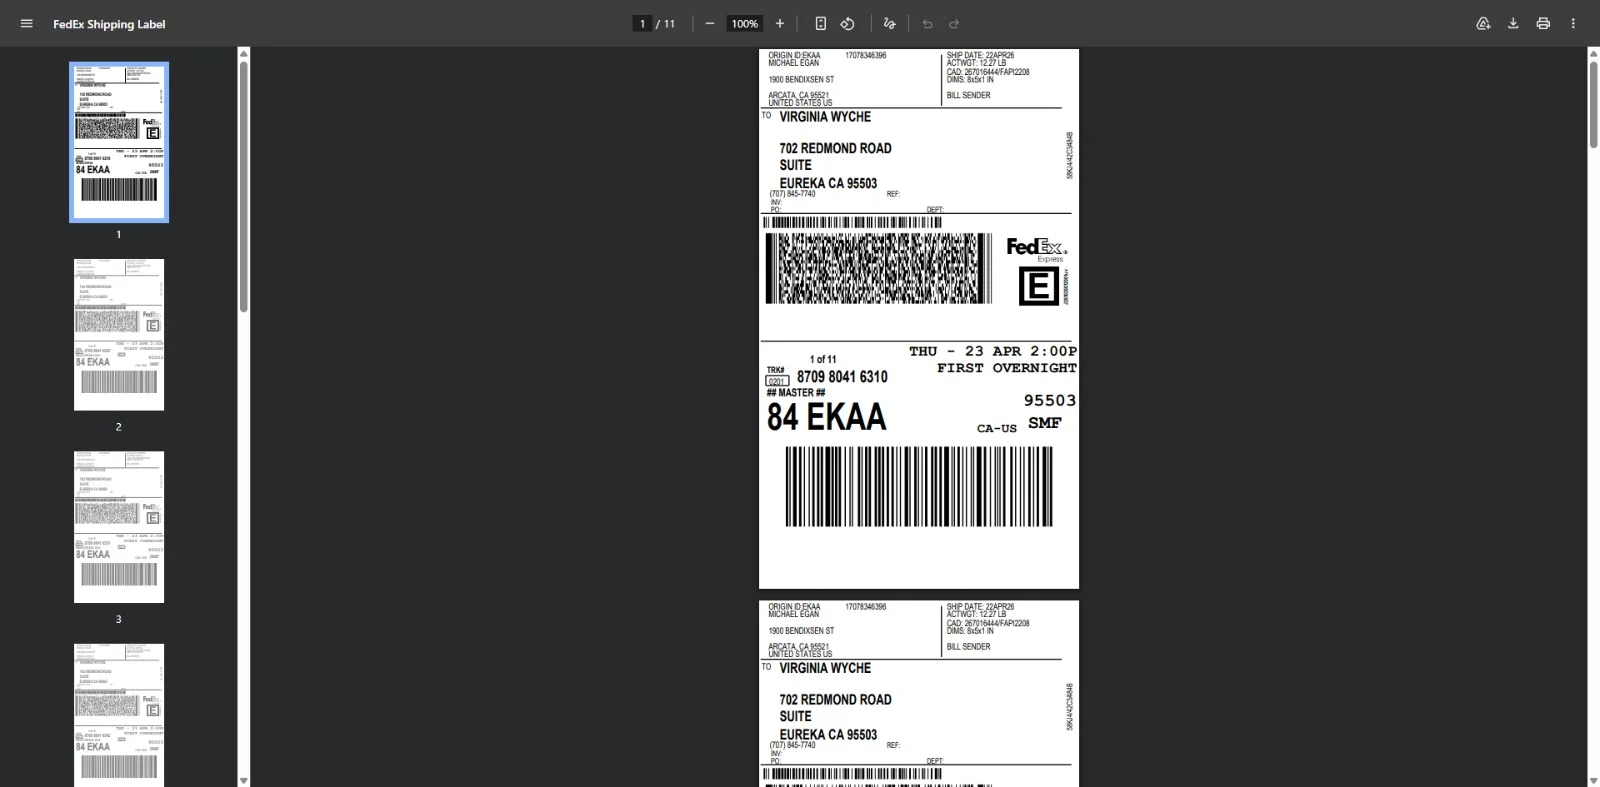
Task: Click EUREKA CA 95503 on first label
Action: click(x=828, y=183)
